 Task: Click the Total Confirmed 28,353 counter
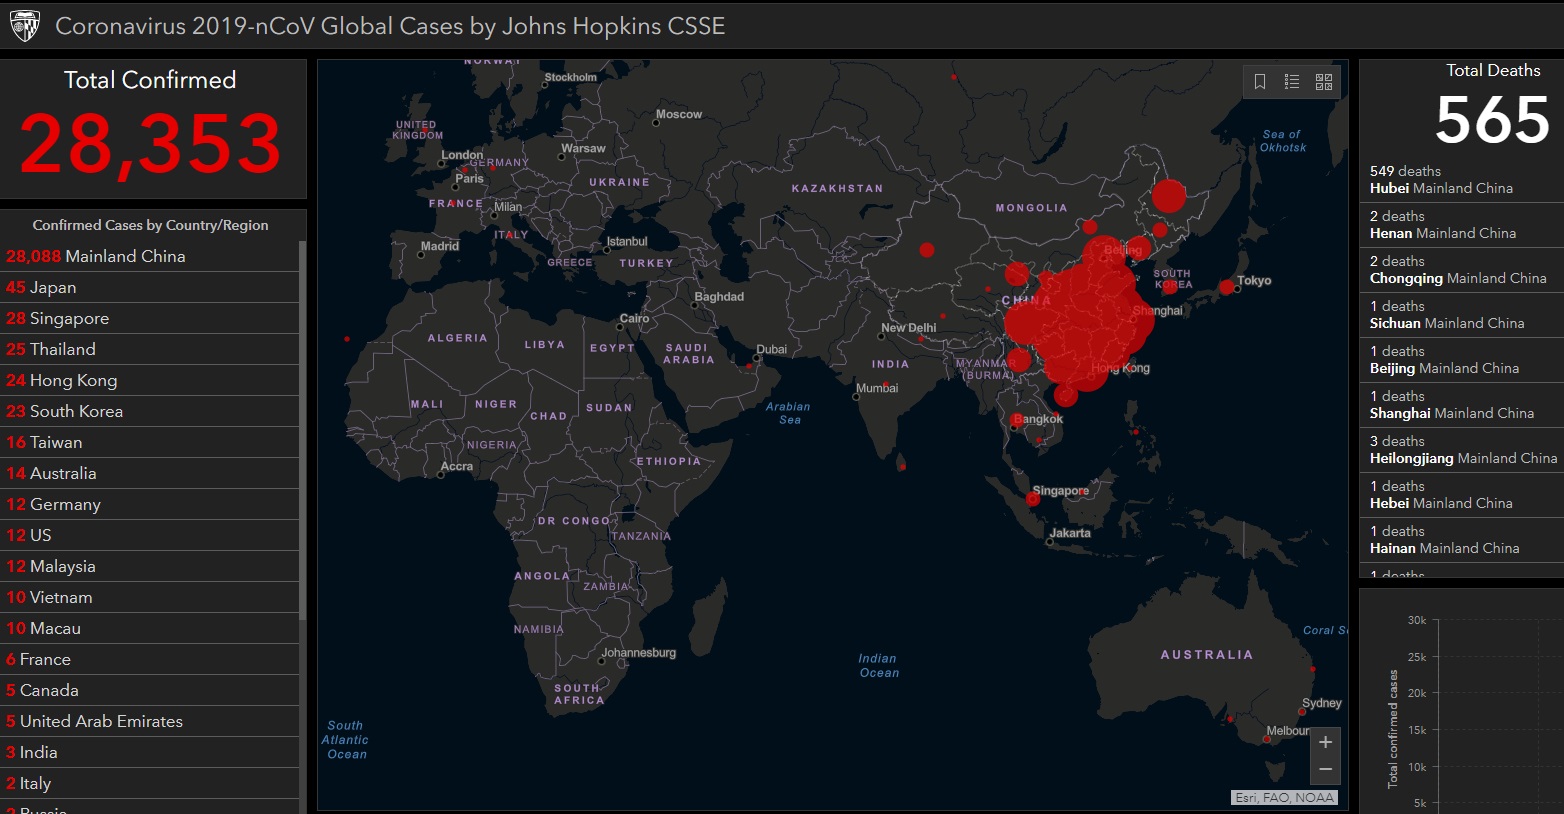151,143
